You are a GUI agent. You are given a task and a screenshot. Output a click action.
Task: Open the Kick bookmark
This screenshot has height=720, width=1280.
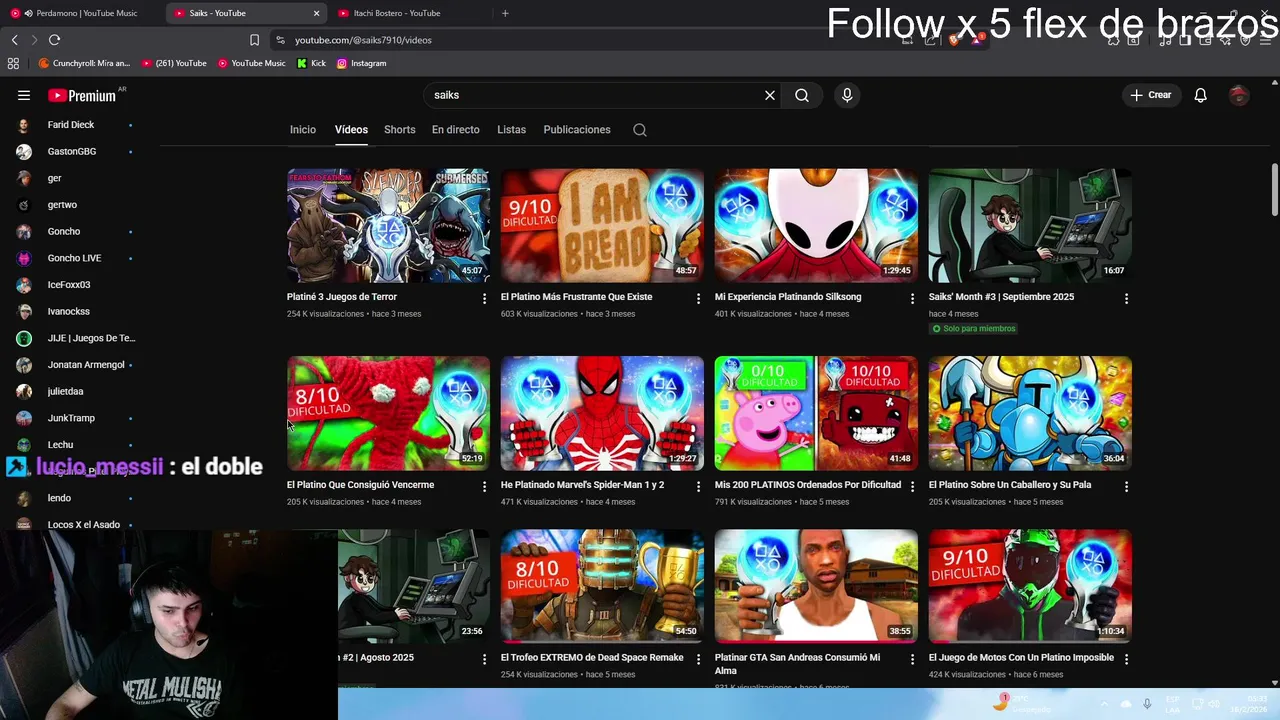[311, 63]
